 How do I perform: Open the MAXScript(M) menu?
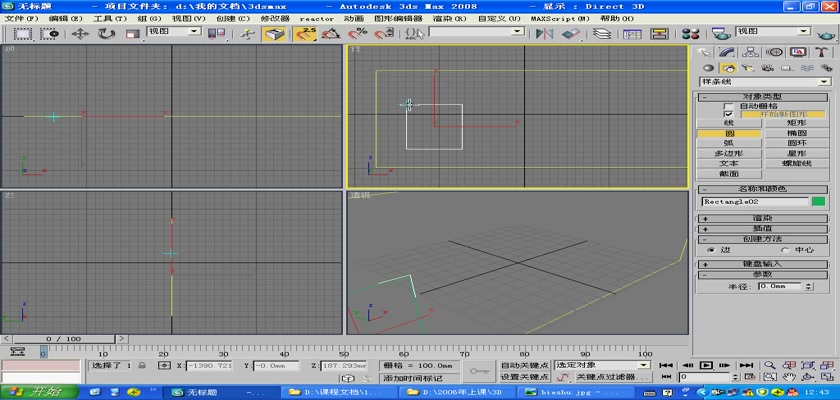click(x=560, y=18)
